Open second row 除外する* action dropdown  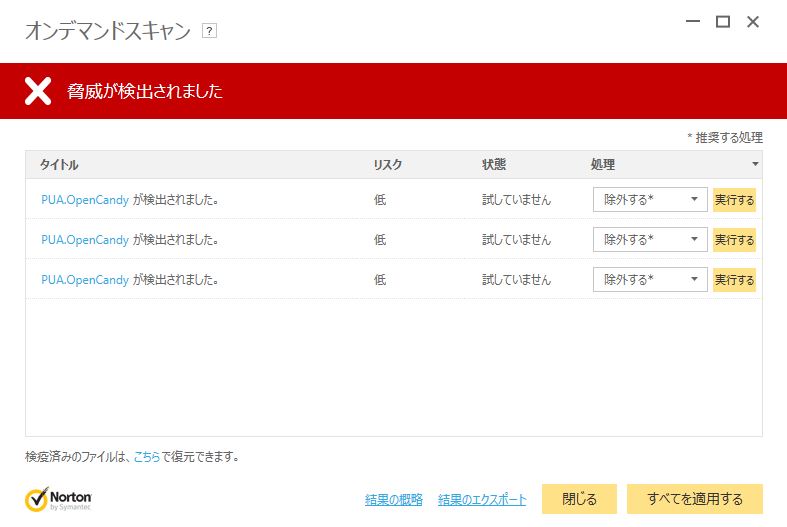tap(650, 239)
